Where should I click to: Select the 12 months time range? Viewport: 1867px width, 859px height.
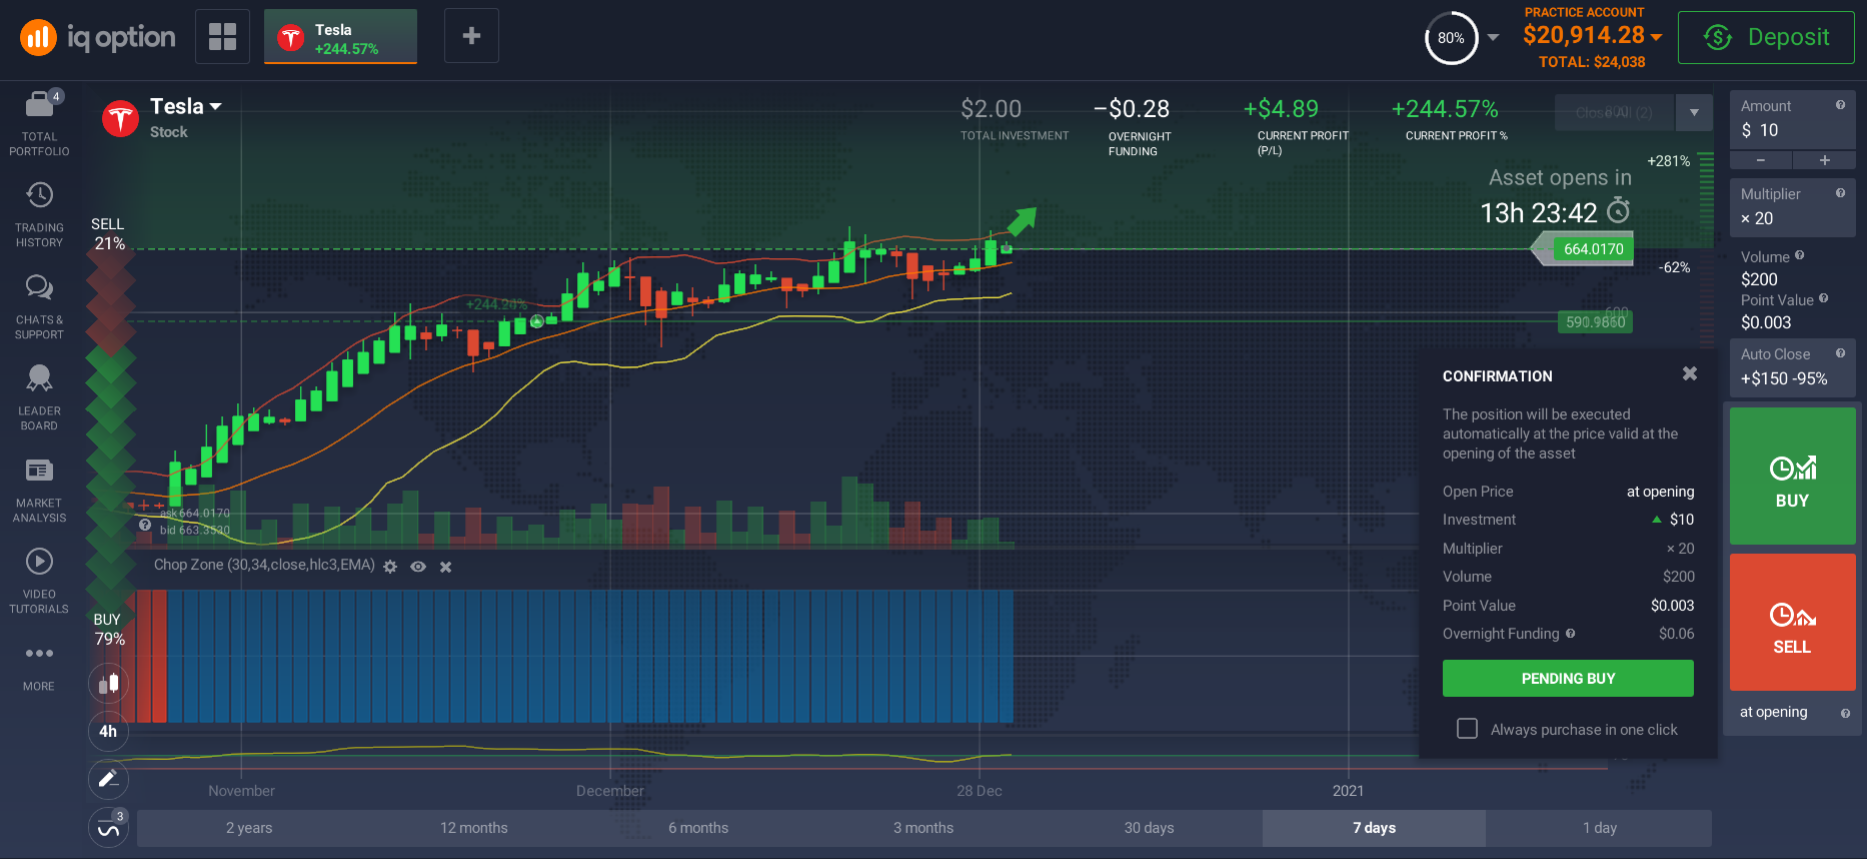(474, 828)
